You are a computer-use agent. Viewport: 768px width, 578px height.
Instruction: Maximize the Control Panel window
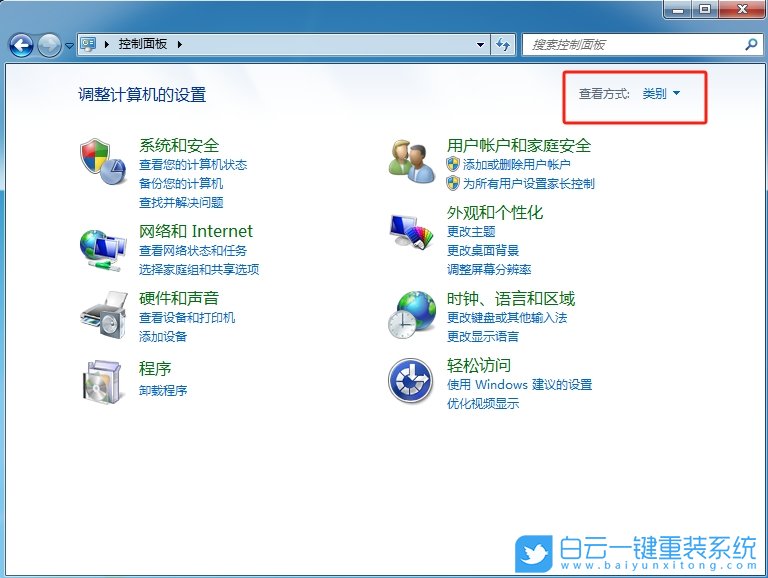[x=705, y=9]
